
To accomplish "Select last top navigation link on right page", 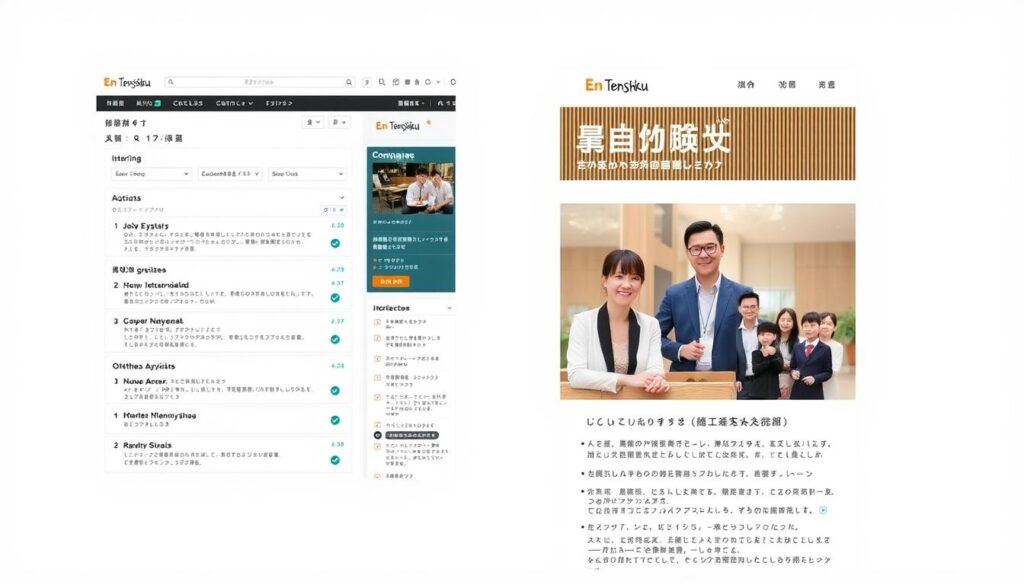I will tap(827, 85).
